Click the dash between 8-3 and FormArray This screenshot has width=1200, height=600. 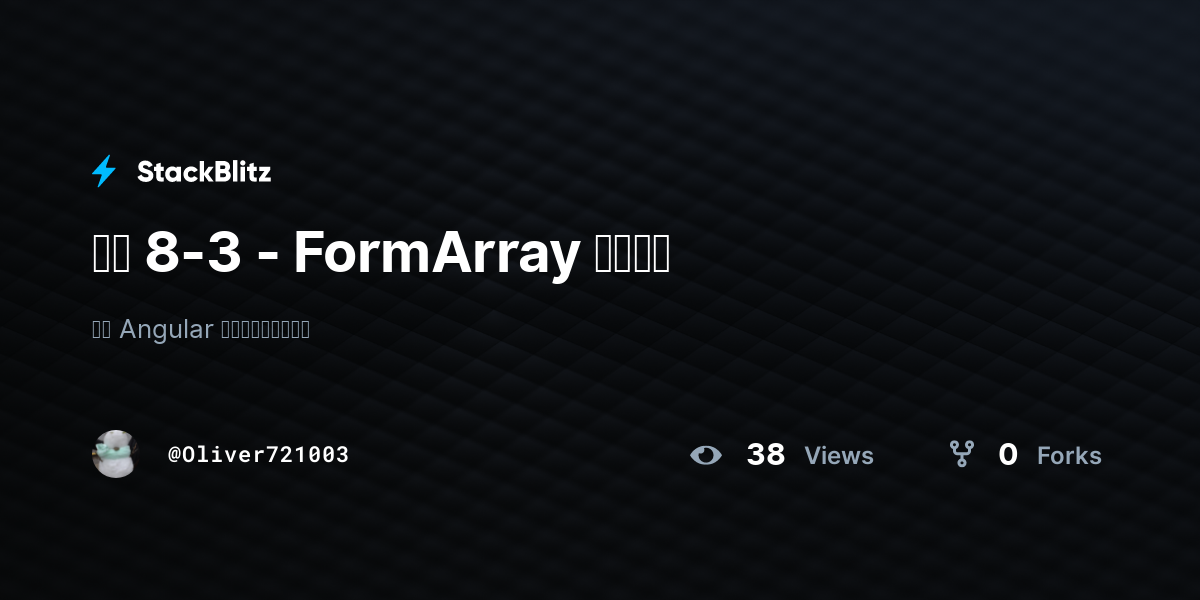tap(267, 256)
